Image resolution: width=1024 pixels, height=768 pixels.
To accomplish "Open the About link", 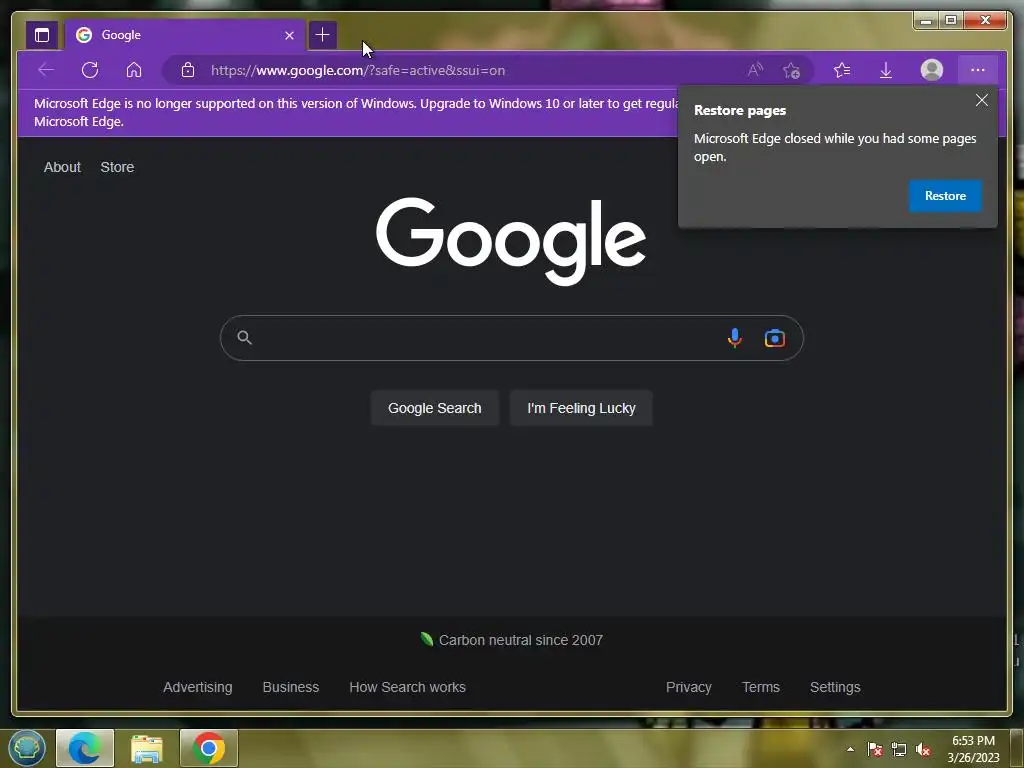I will click(62, 167).
